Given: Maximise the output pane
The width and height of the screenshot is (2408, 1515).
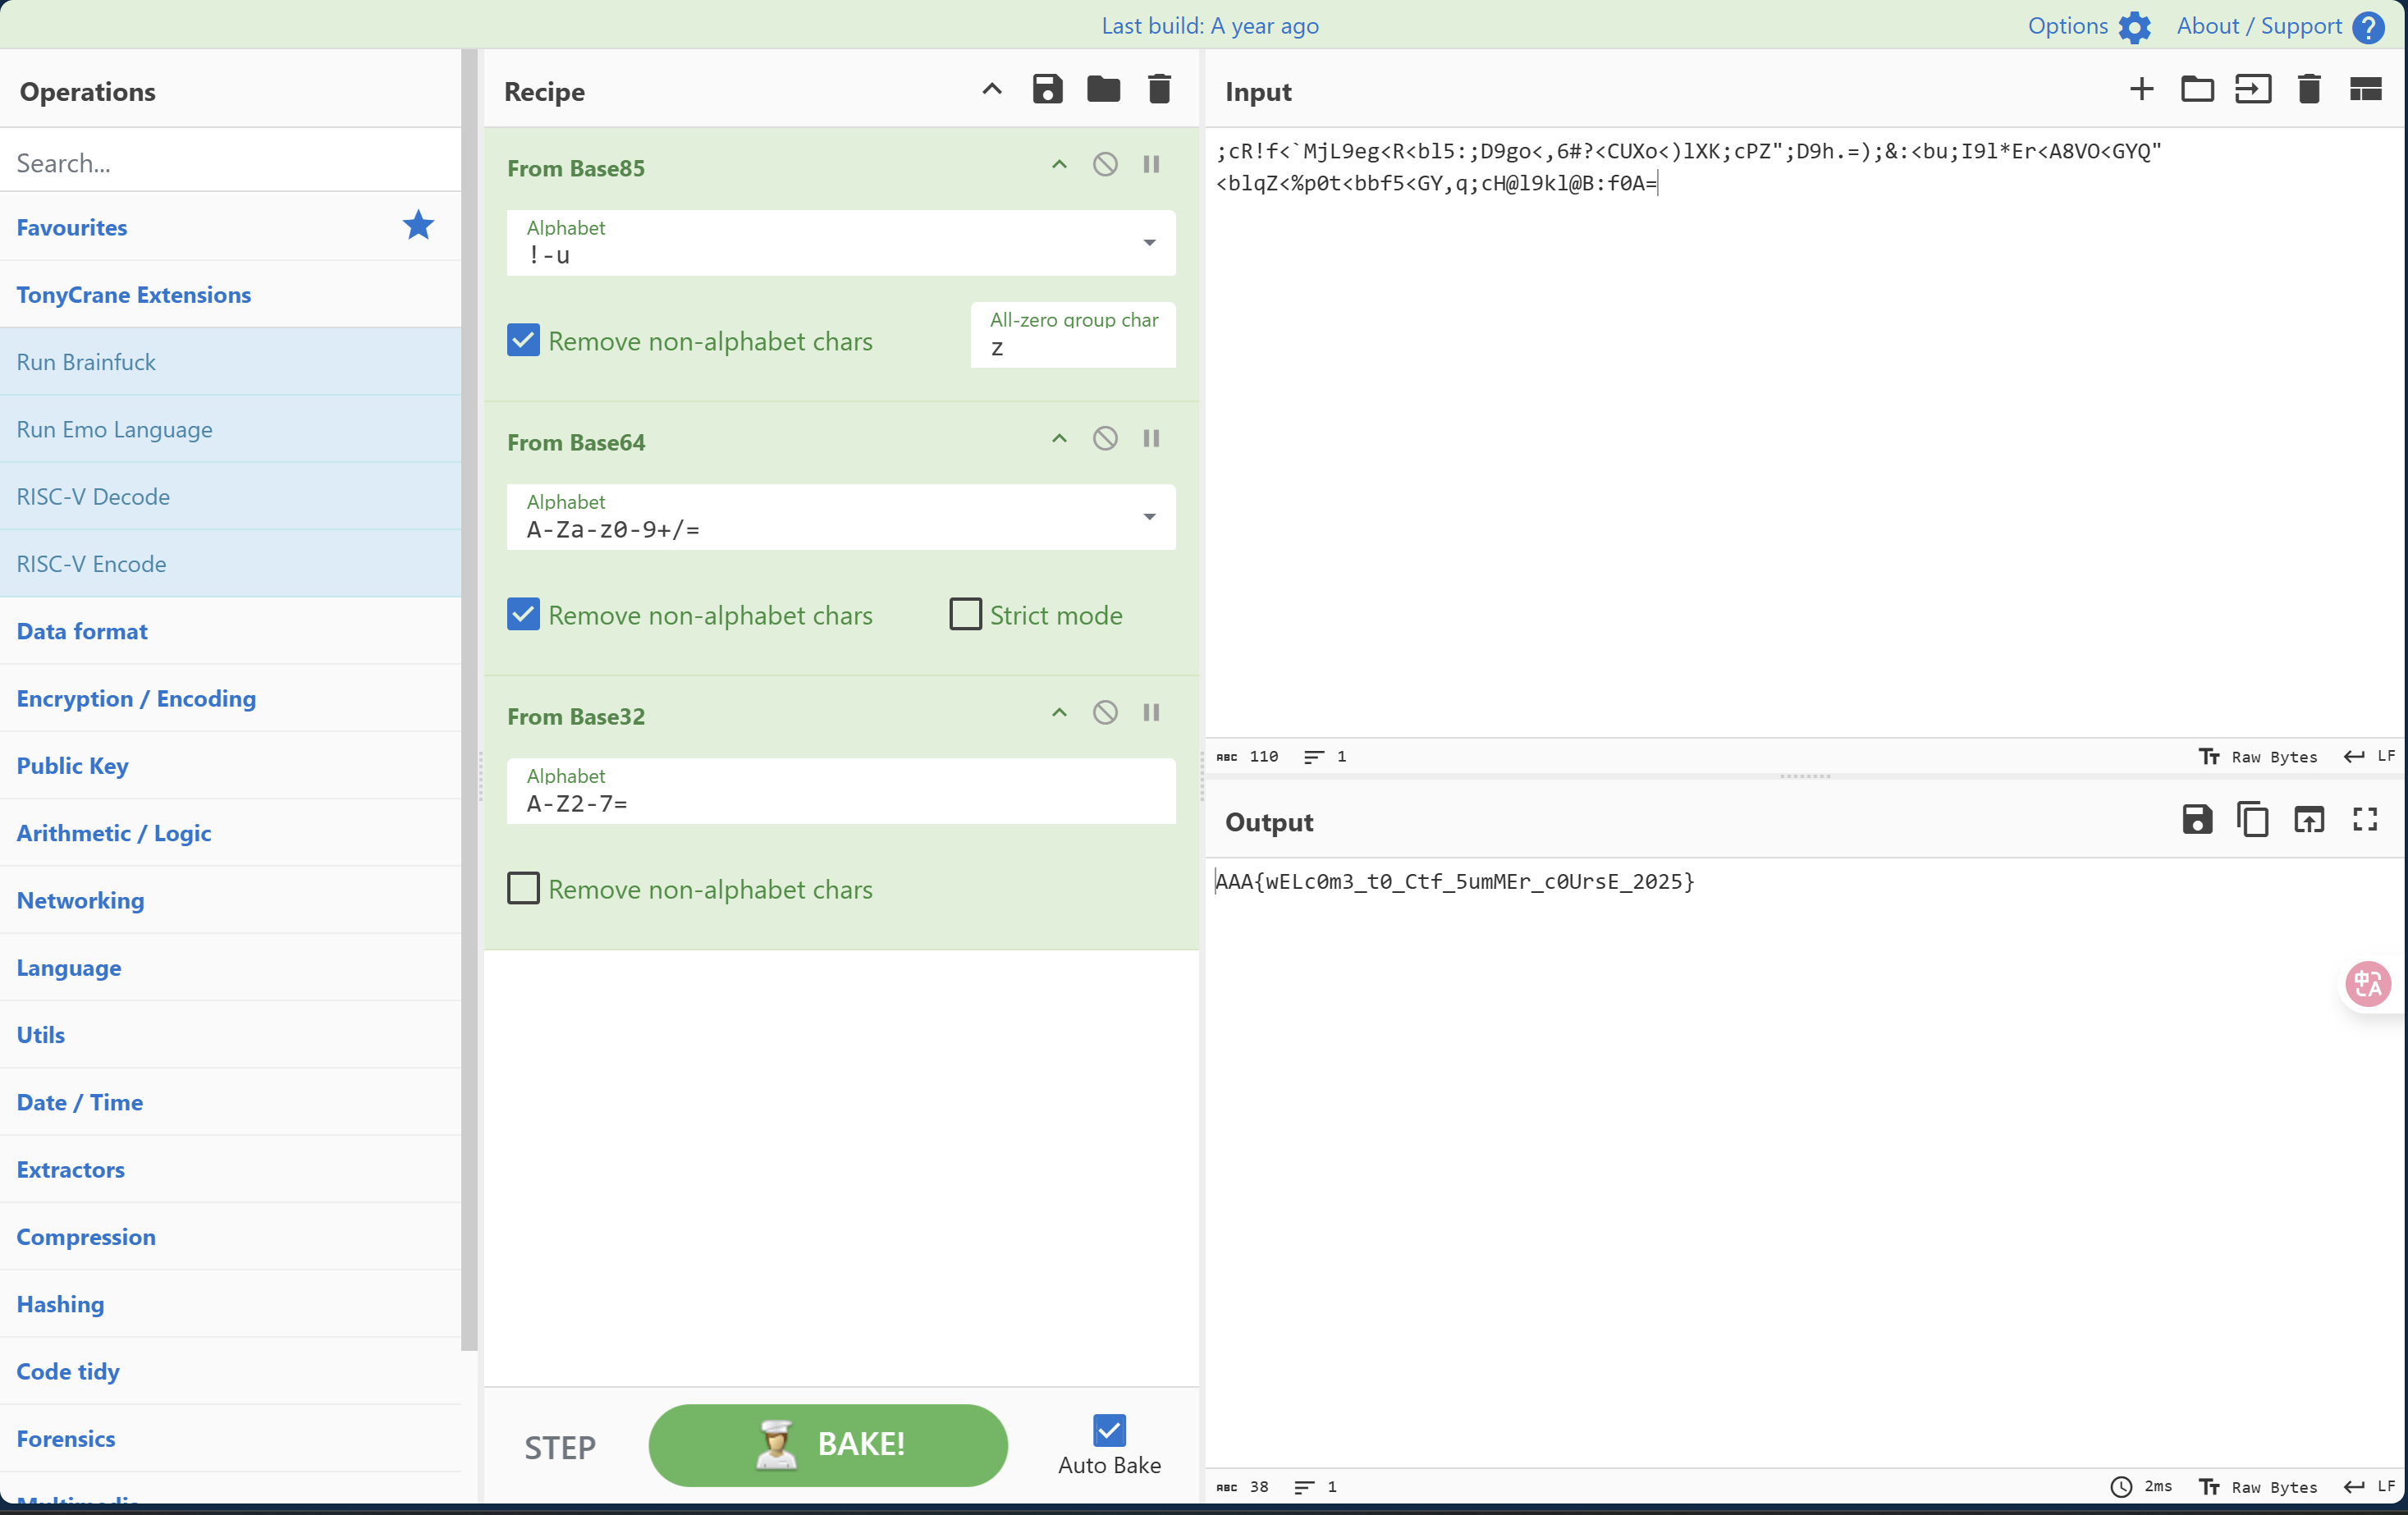Looking at the screenshot, I should tap(2364, 820).
